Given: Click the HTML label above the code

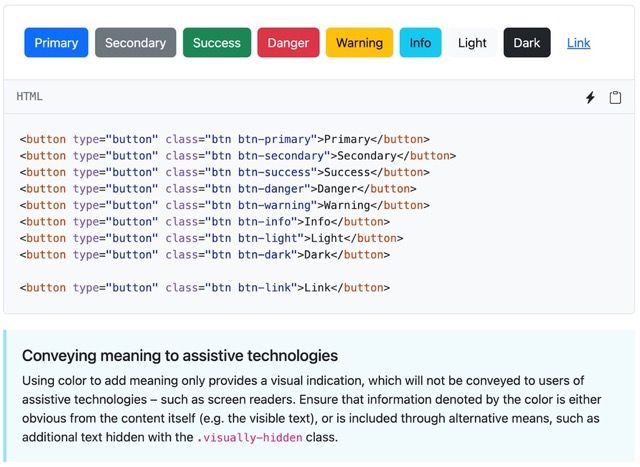Looking at the screenshot, I should (x=30, y=97).
